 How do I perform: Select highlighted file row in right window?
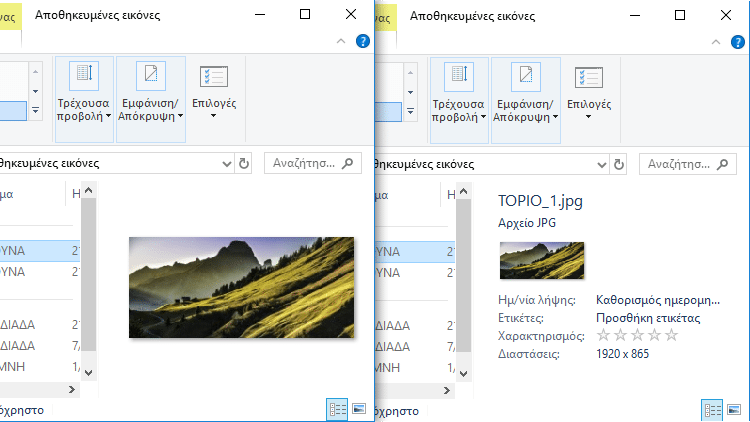coord(415,252)
